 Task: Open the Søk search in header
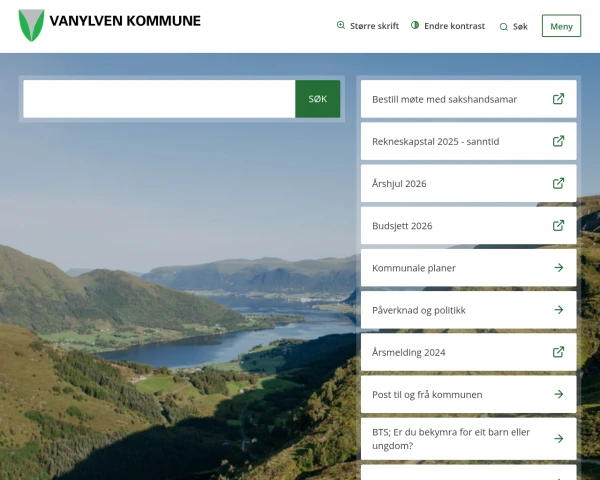click(513, 27)
